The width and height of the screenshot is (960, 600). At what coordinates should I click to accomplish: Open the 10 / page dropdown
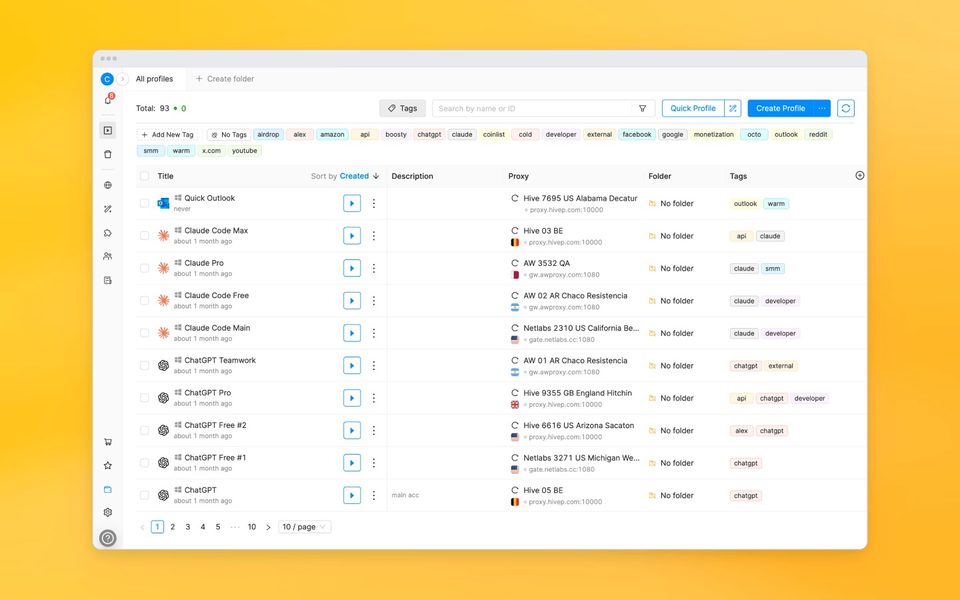305,527
